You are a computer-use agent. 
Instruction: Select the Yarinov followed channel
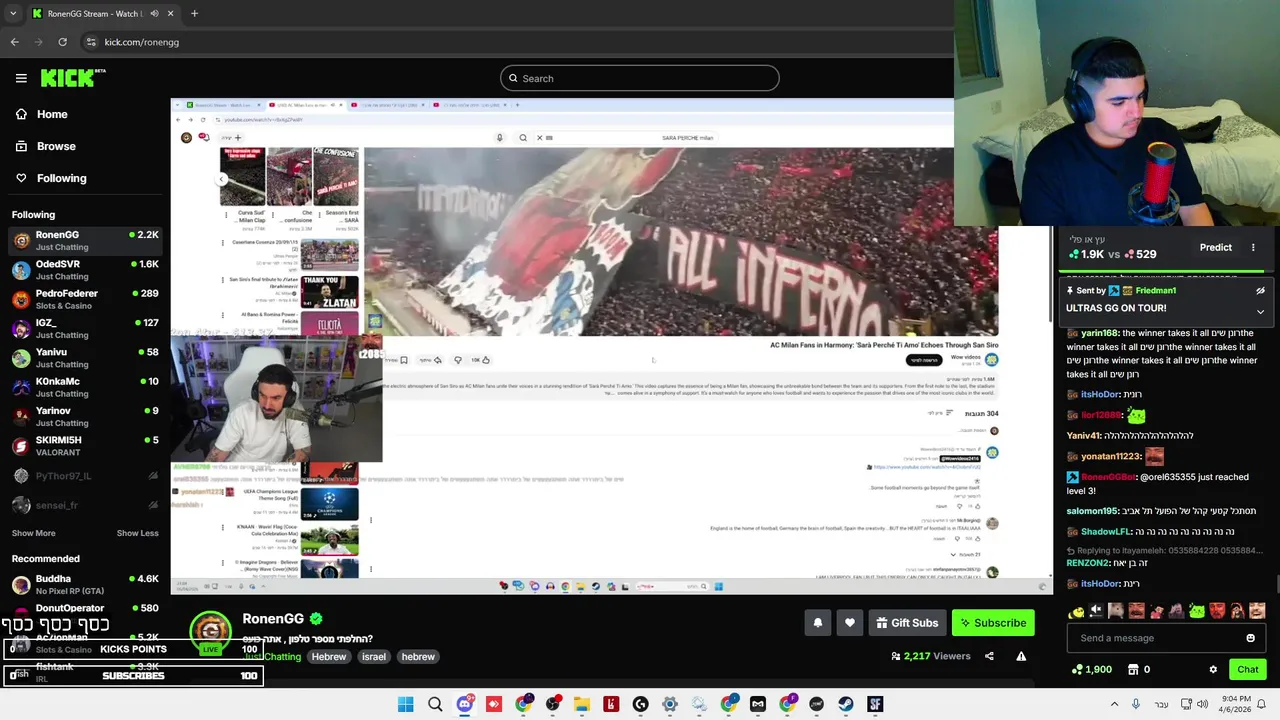point(85,416)
